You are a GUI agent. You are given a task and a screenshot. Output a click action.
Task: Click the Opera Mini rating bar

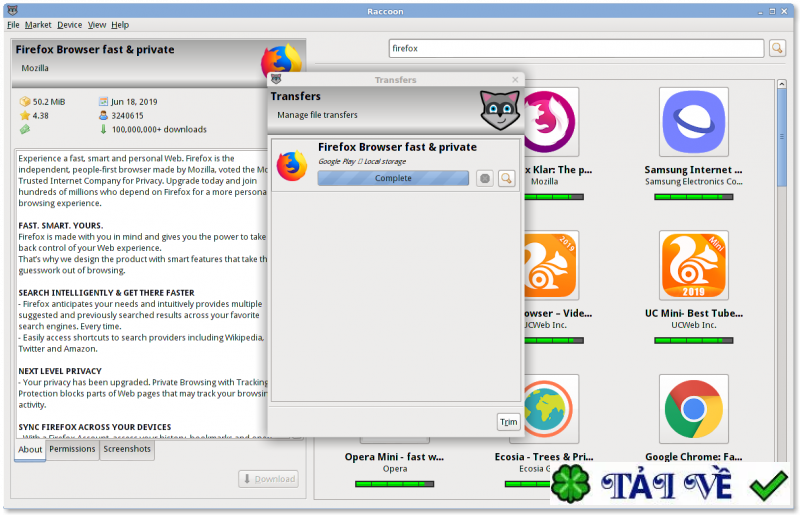(x=394, y=484)
